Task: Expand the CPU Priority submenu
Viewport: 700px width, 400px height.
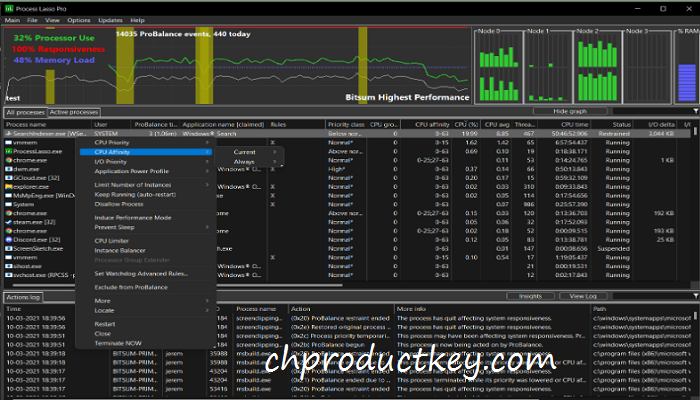Action: [x=146, y=142]
